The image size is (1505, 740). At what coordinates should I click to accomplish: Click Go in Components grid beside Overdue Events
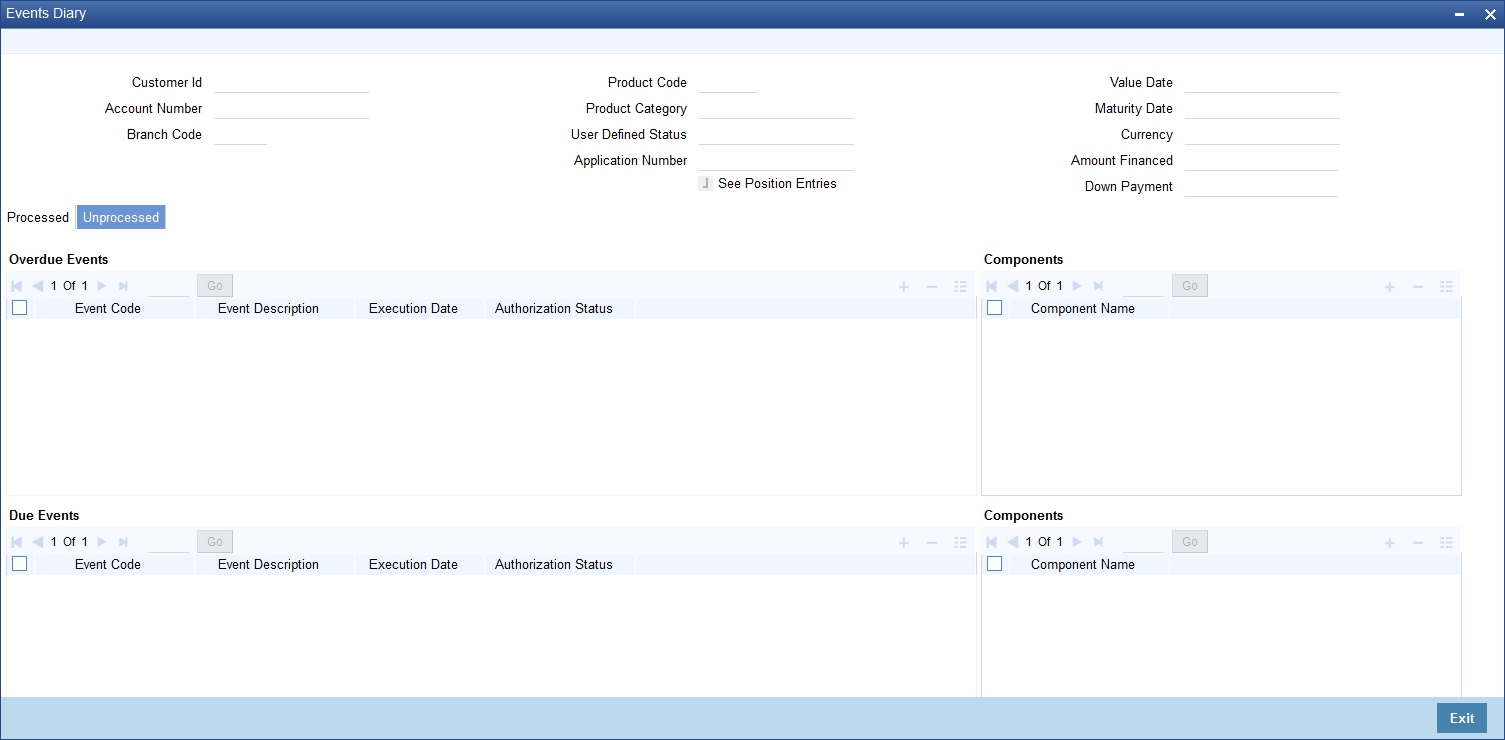click(x=1190, y=286)
